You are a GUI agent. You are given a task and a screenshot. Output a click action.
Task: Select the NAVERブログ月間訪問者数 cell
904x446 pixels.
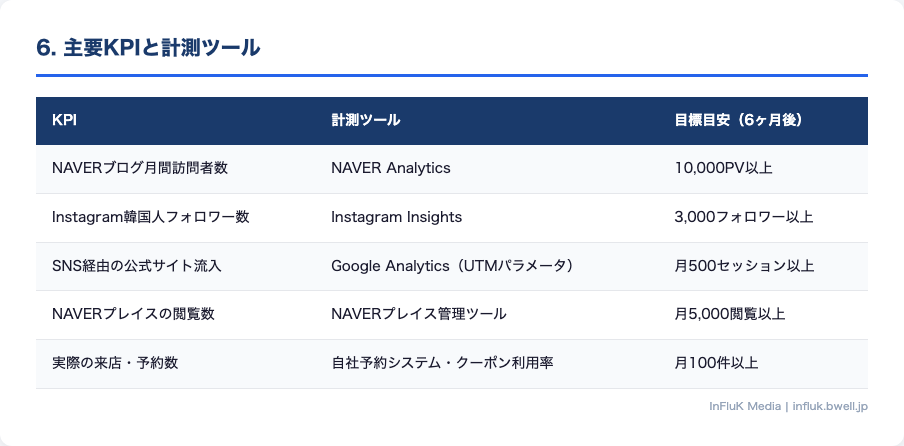tap(140, 168)
